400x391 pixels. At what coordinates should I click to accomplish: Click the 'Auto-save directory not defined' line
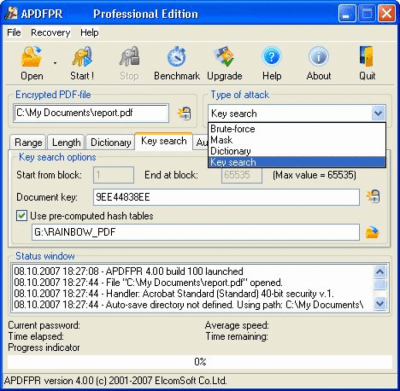pos(189,305)
